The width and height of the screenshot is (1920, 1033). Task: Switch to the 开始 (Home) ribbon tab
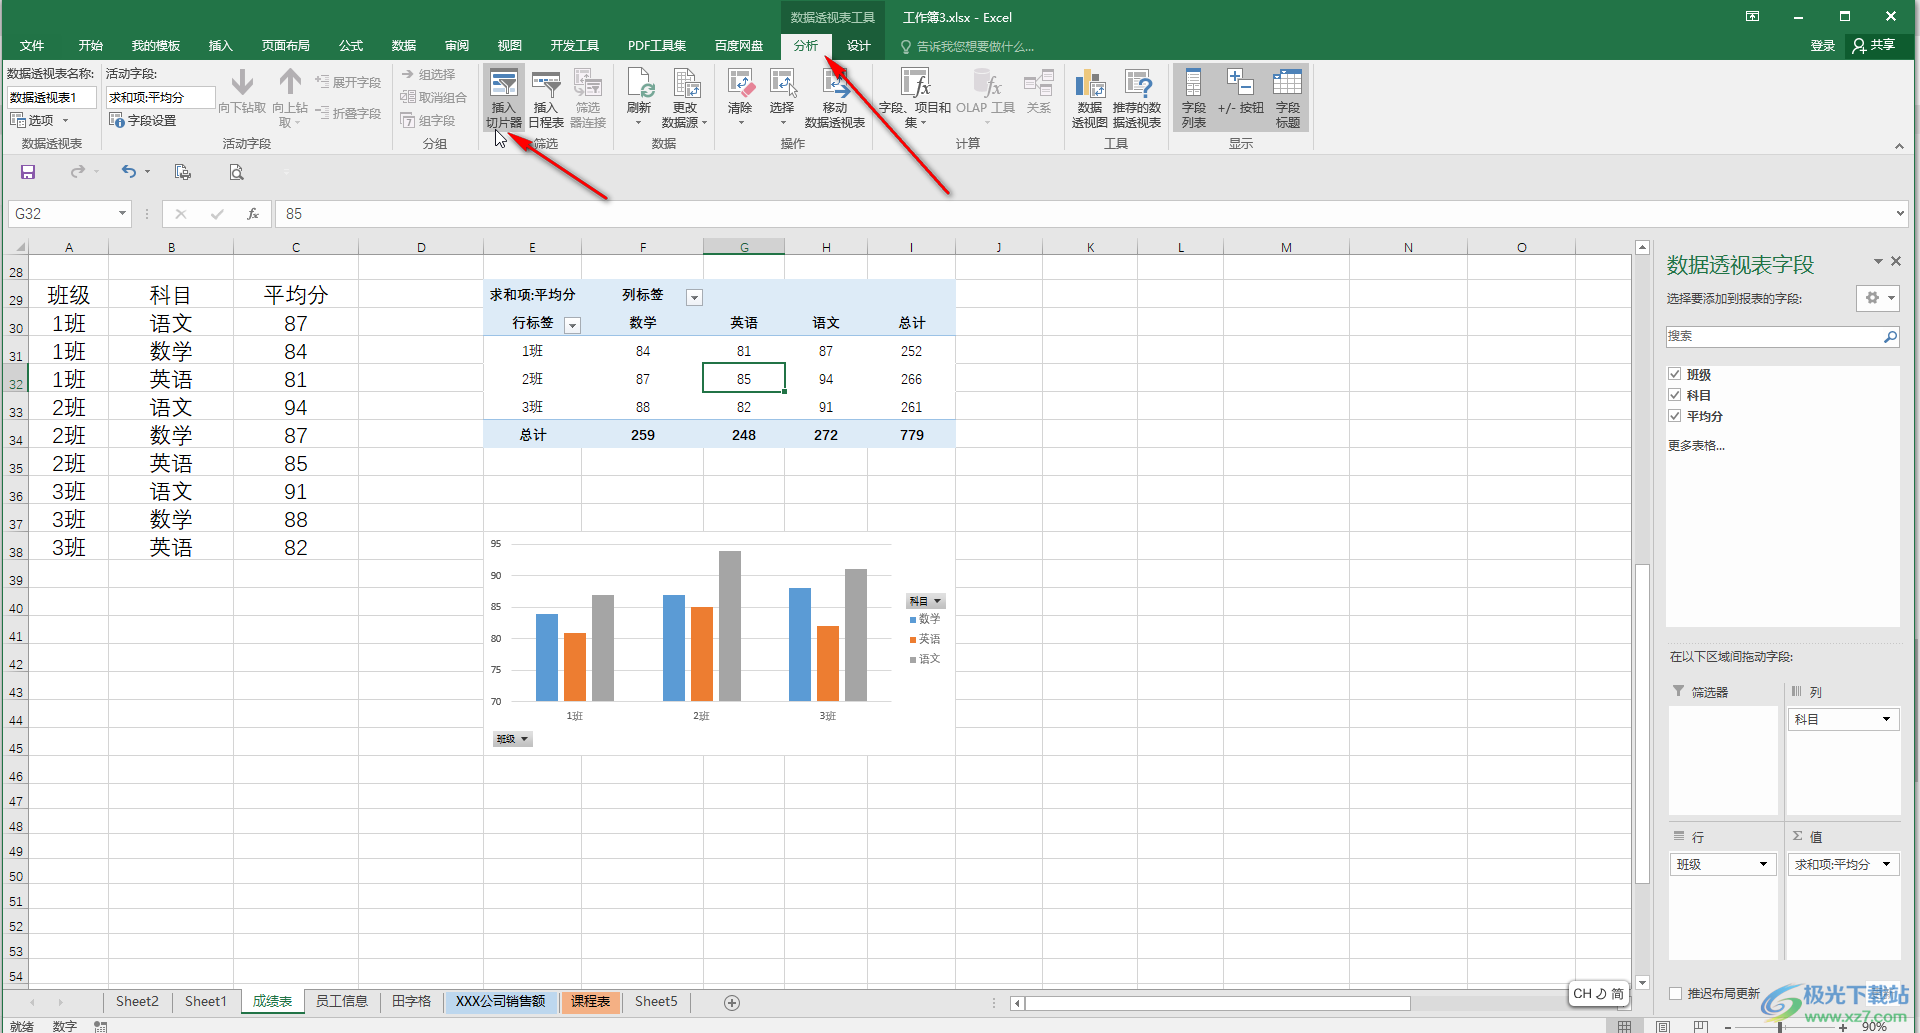click(91, 46)
